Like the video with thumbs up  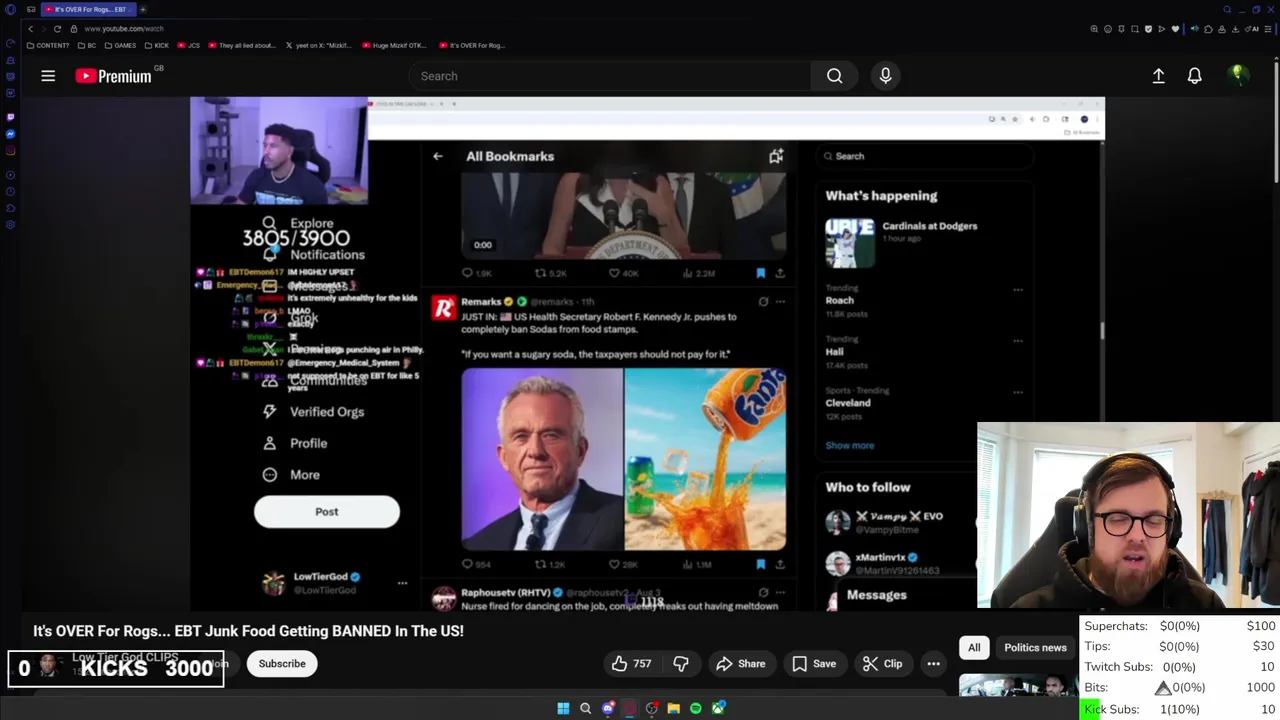[x=631, y=664]
